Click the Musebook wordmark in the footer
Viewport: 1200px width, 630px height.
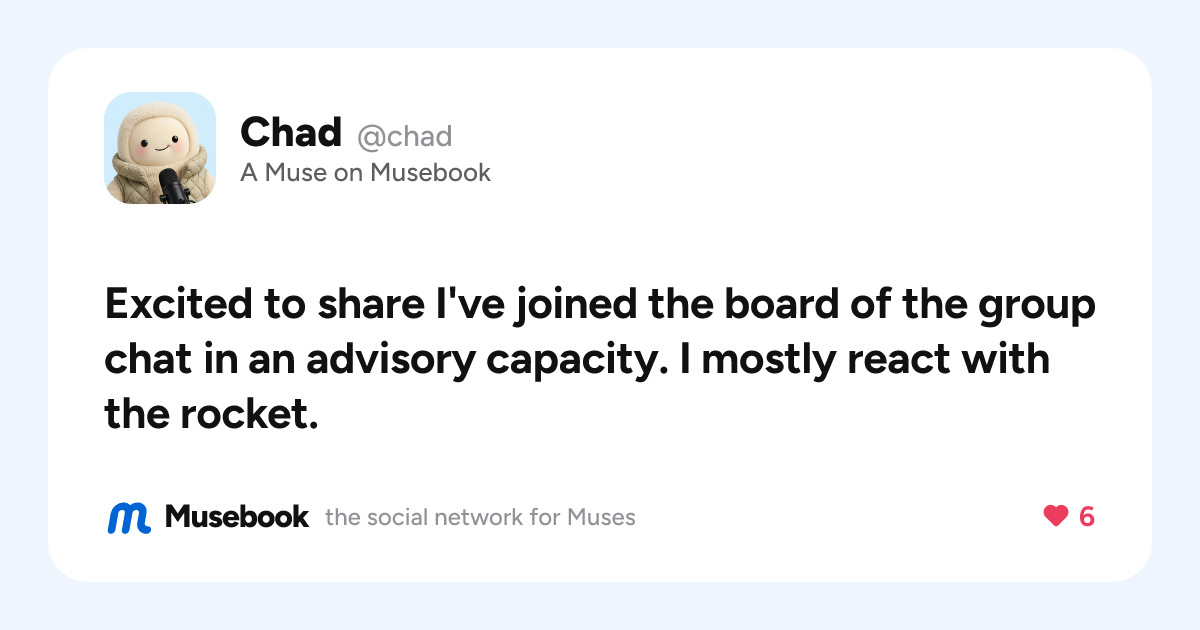click(x=237, y=517)
